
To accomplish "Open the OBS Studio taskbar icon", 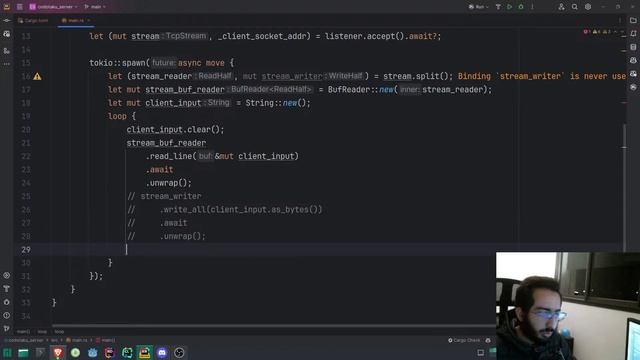I will pyautogui.click(x=179, y=353).
